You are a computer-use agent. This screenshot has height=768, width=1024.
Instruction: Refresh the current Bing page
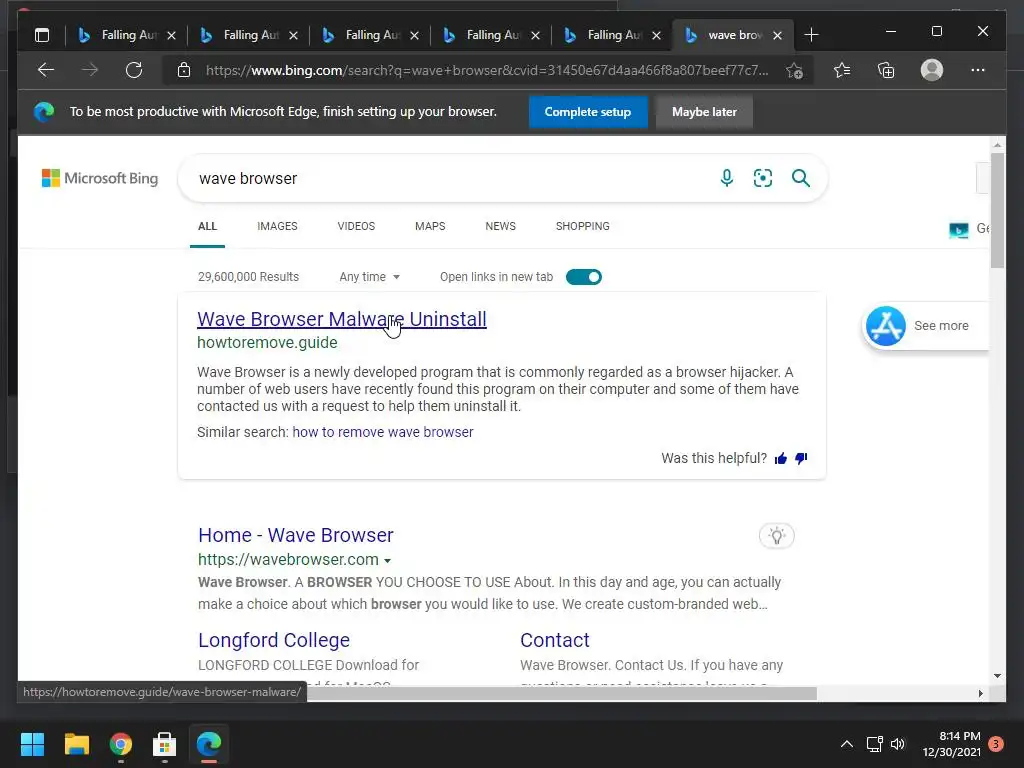click(x=134, y=70)
